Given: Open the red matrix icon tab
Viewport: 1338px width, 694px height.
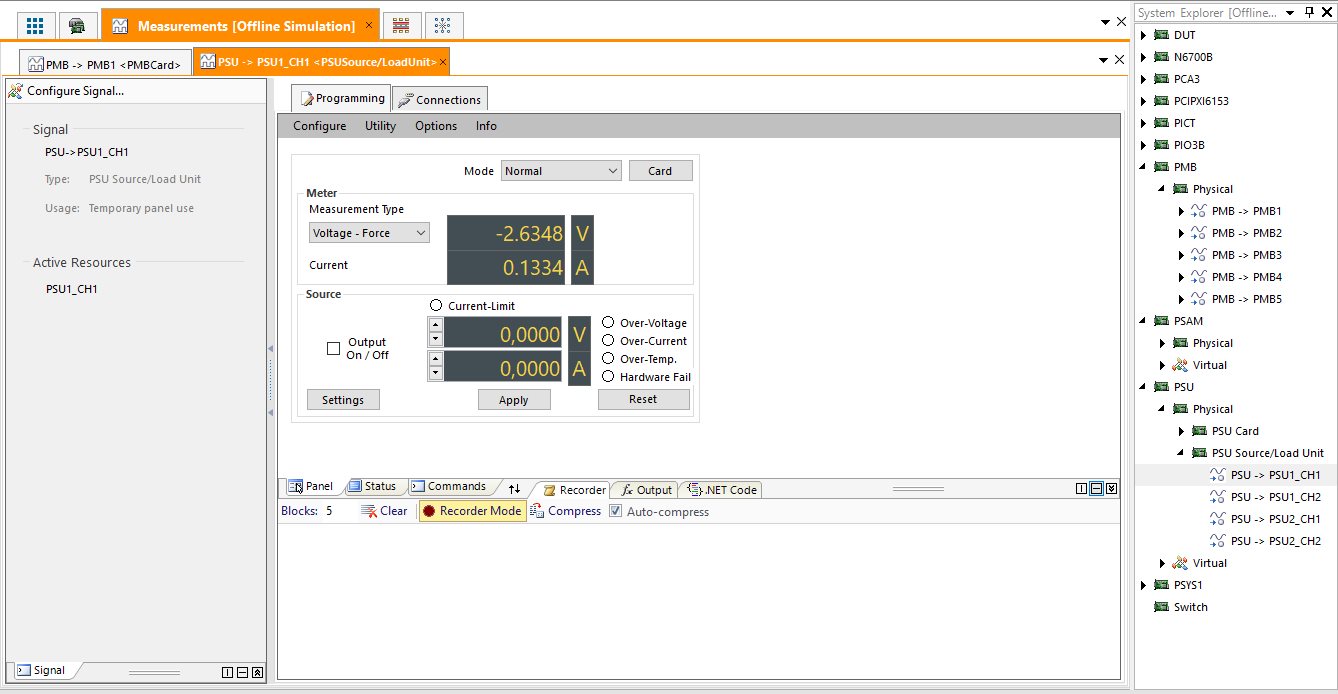Looking at the screenshot, I should [401, 26].
